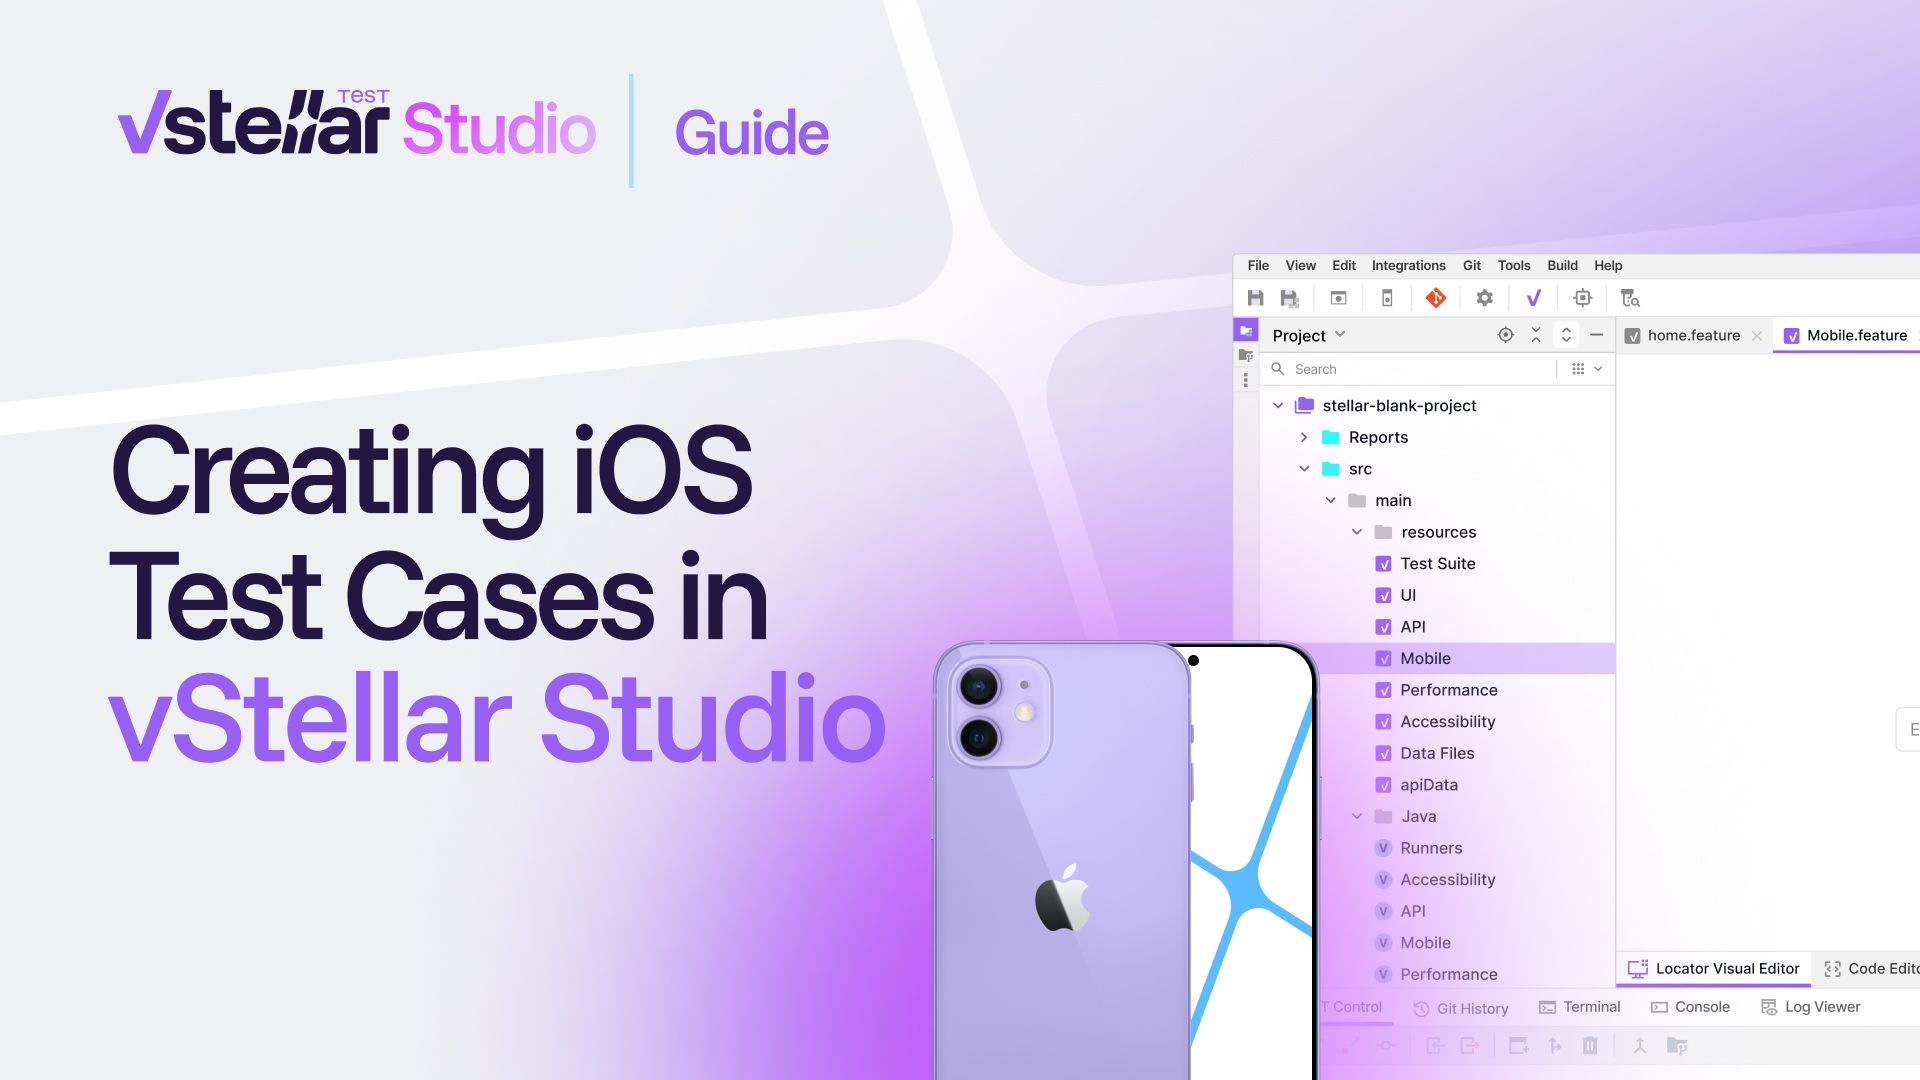Click the Save icon in the toolbar
1920x1080 pixels.
[x=1255, y=297]
